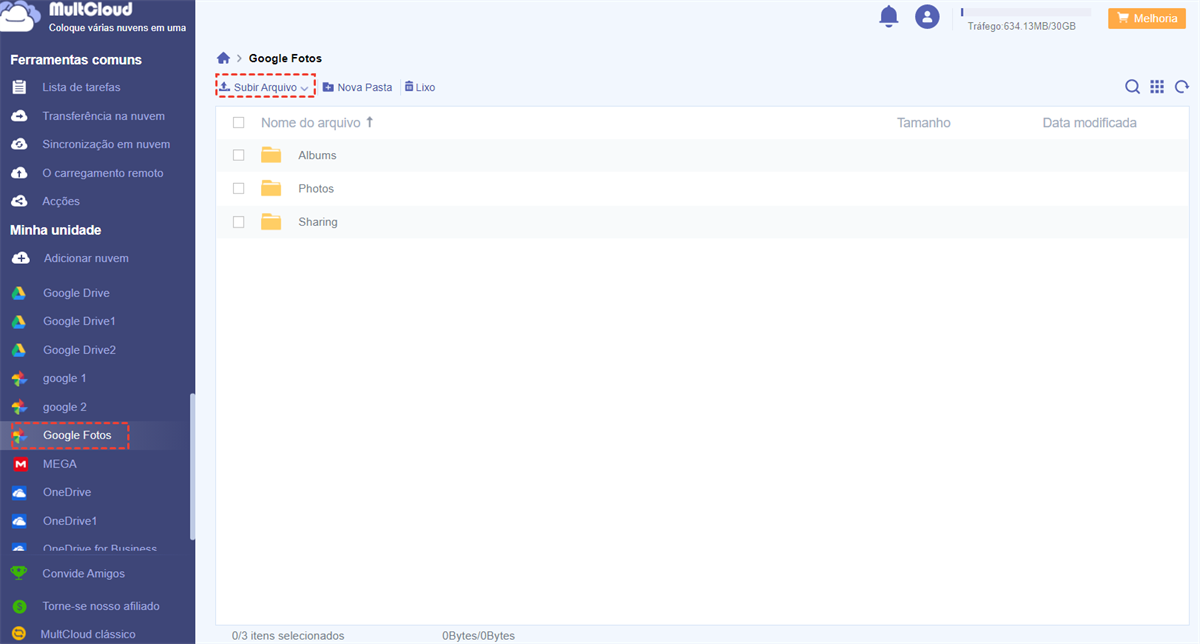
Task: Click the google 1 pinwheel icon
Action: [x=18, y=378]
